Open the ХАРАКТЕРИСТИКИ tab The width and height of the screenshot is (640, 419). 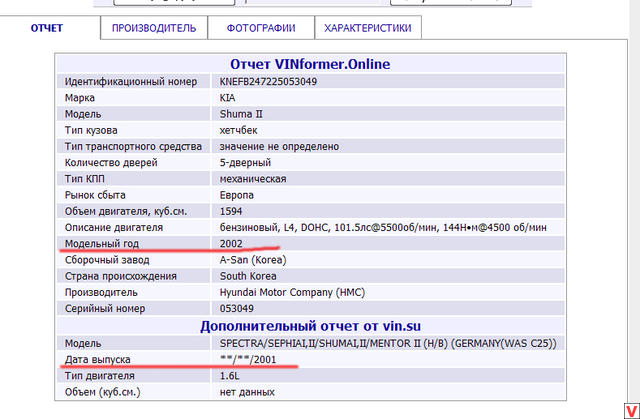click(368, 28)
